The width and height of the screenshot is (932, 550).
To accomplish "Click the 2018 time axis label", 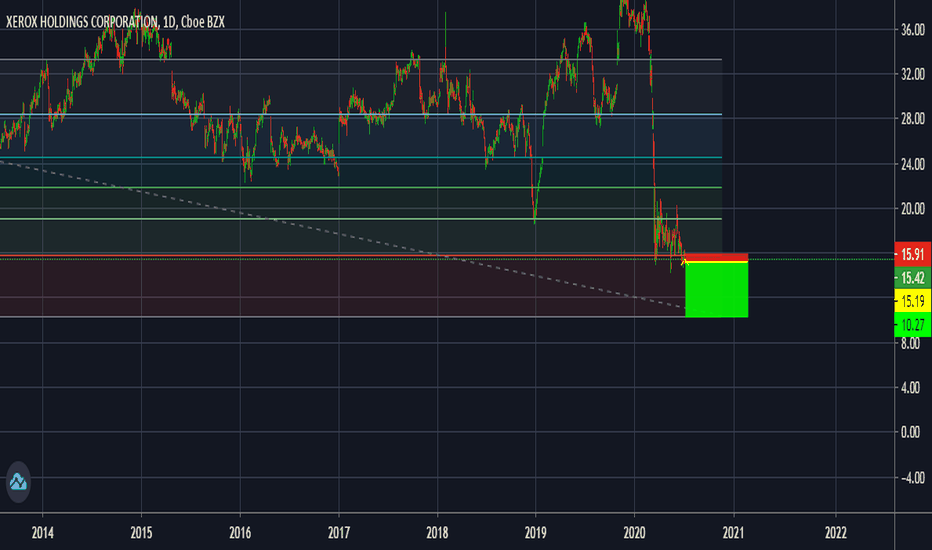I will (x=437, y=533).
